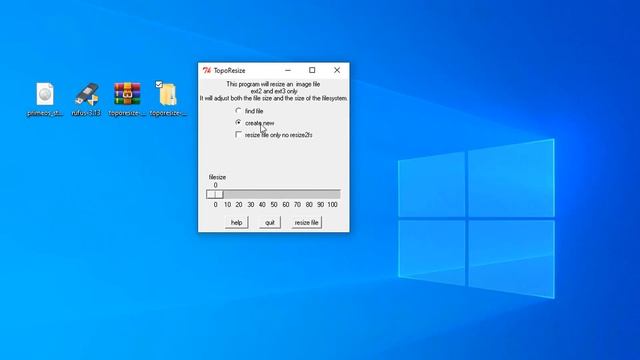
Task: Click the TopoResize title bar Tk icon
Action: click(207, 70)
